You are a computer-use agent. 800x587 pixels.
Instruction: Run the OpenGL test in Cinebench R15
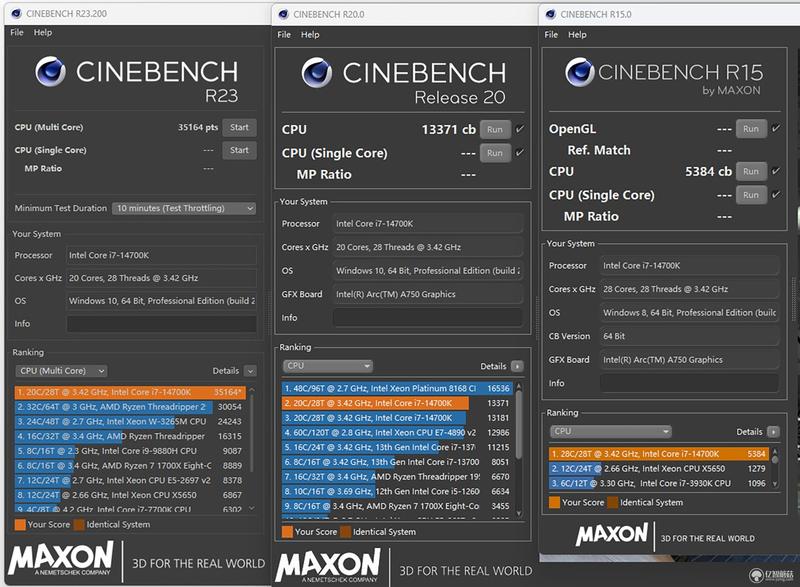click(x=751, y=129)
